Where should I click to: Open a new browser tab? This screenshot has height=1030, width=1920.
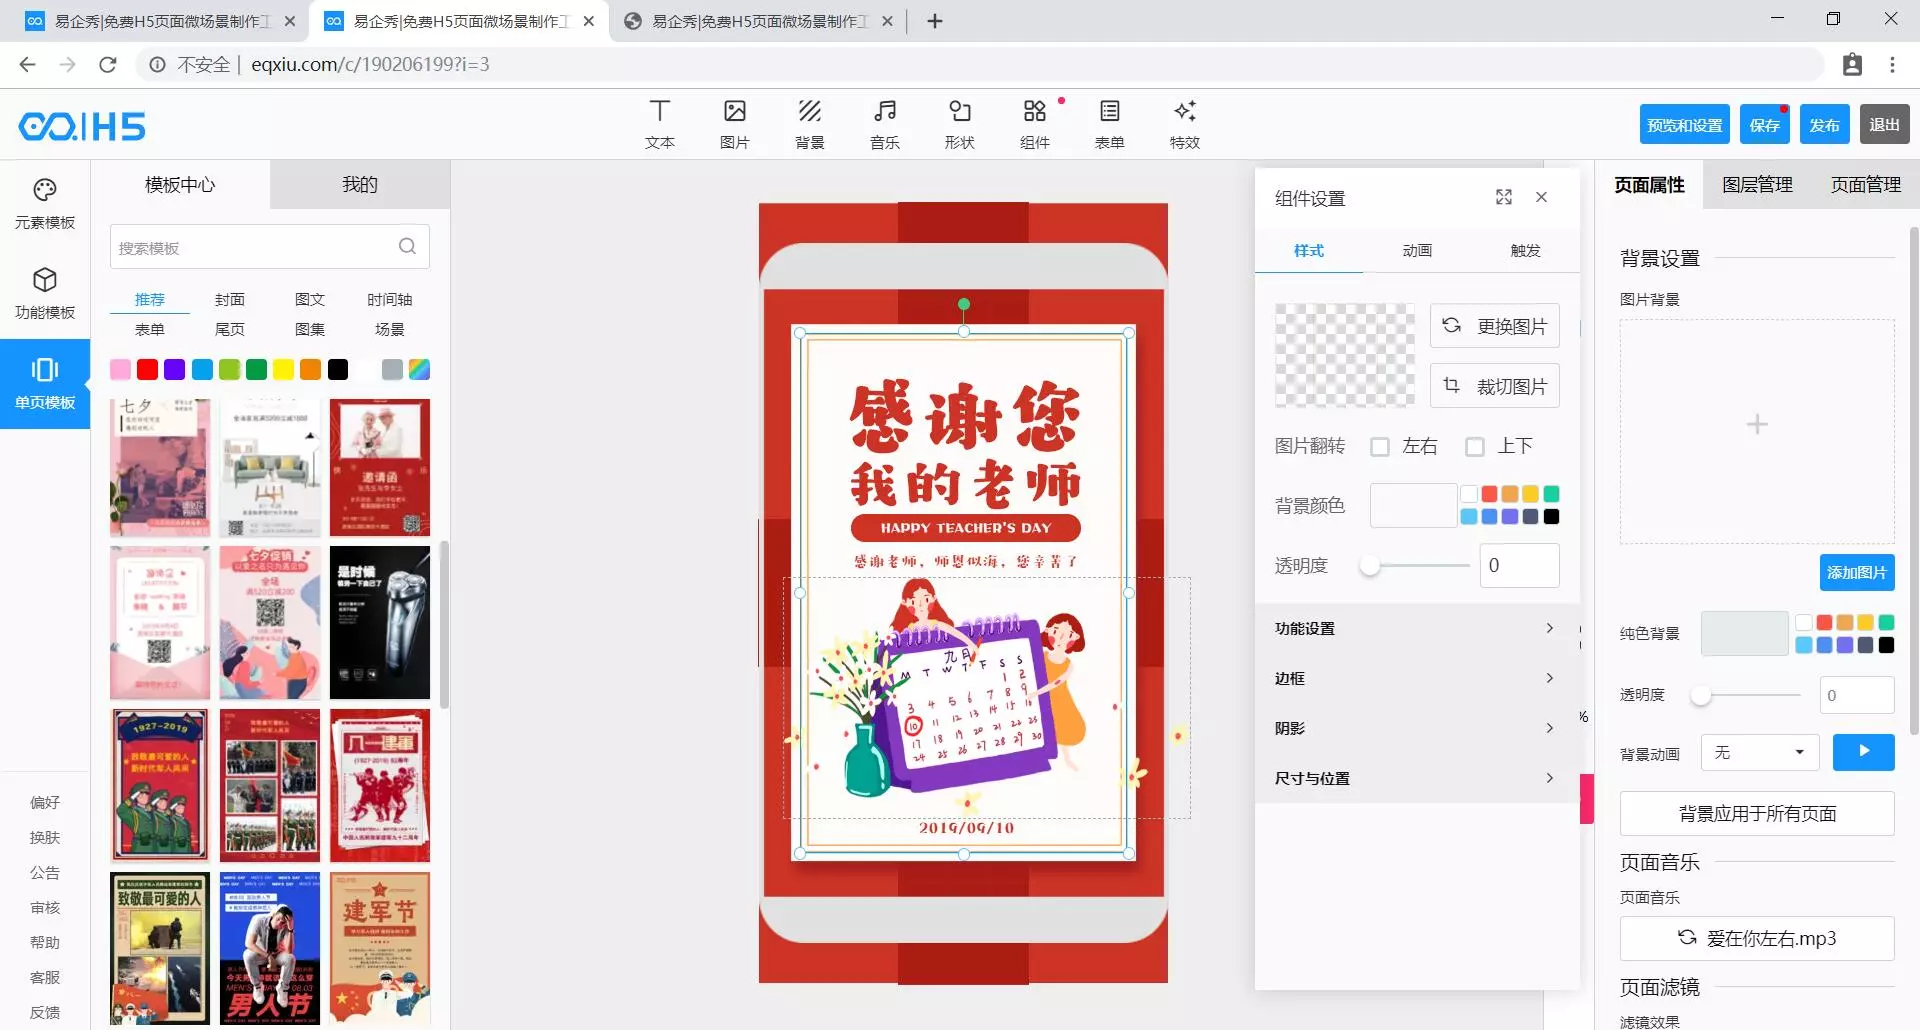tap(935, 21)
